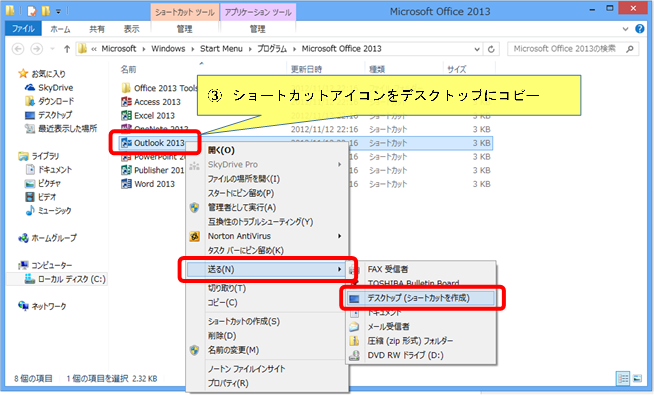The width and height of the screenshot is (654, 395).
Task: Send to 圧縮 (zip 形式) フォルダー
Action: 421,341
